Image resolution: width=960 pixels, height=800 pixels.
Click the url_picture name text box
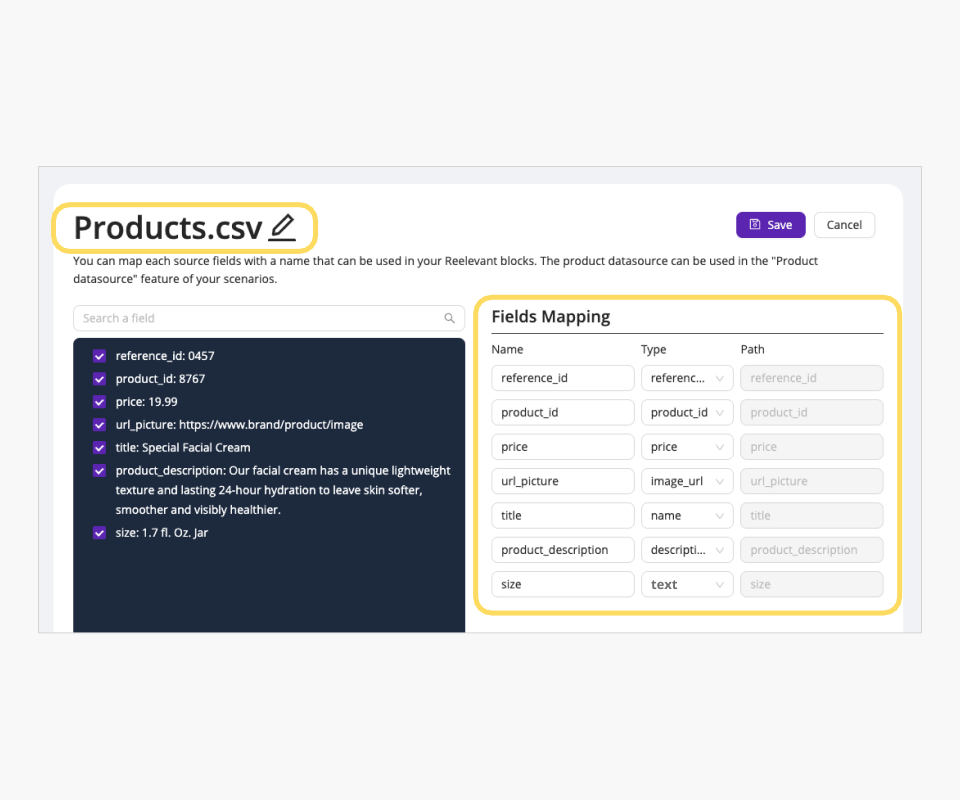pos(562,481)
